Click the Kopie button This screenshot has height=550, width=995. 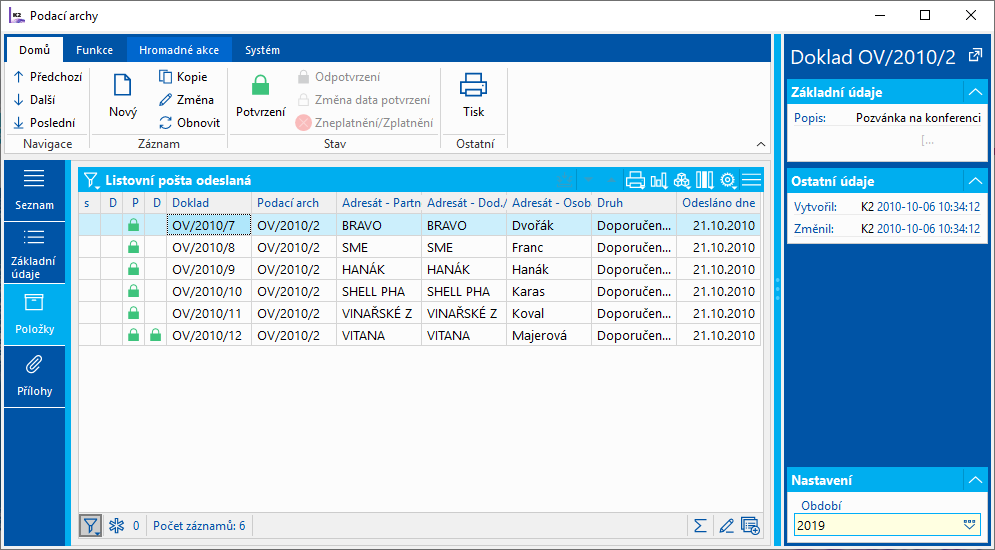coord(183,77)
